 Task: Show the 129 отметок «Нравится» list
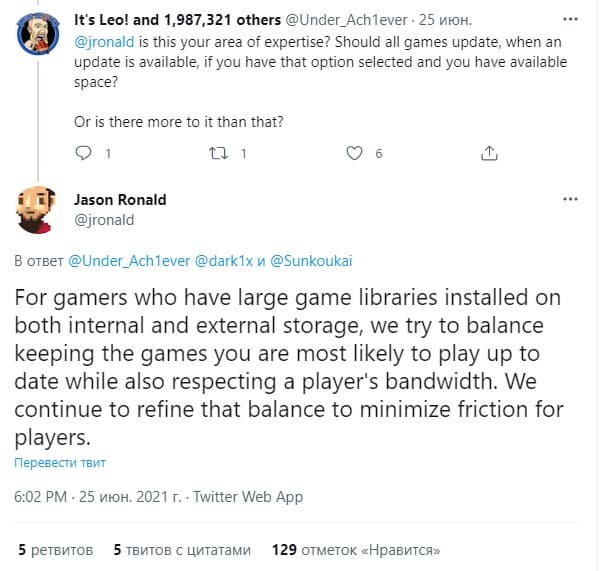click(356, 550)
